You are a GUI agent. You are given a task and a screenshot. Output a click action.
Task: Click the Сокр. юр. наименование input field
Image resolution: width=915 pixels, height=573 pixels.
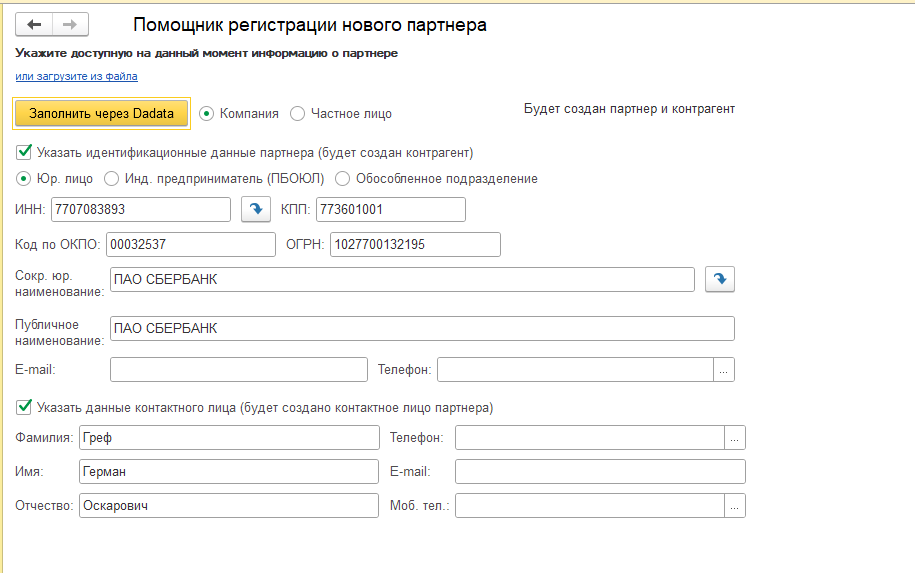(x=402, y=279)
